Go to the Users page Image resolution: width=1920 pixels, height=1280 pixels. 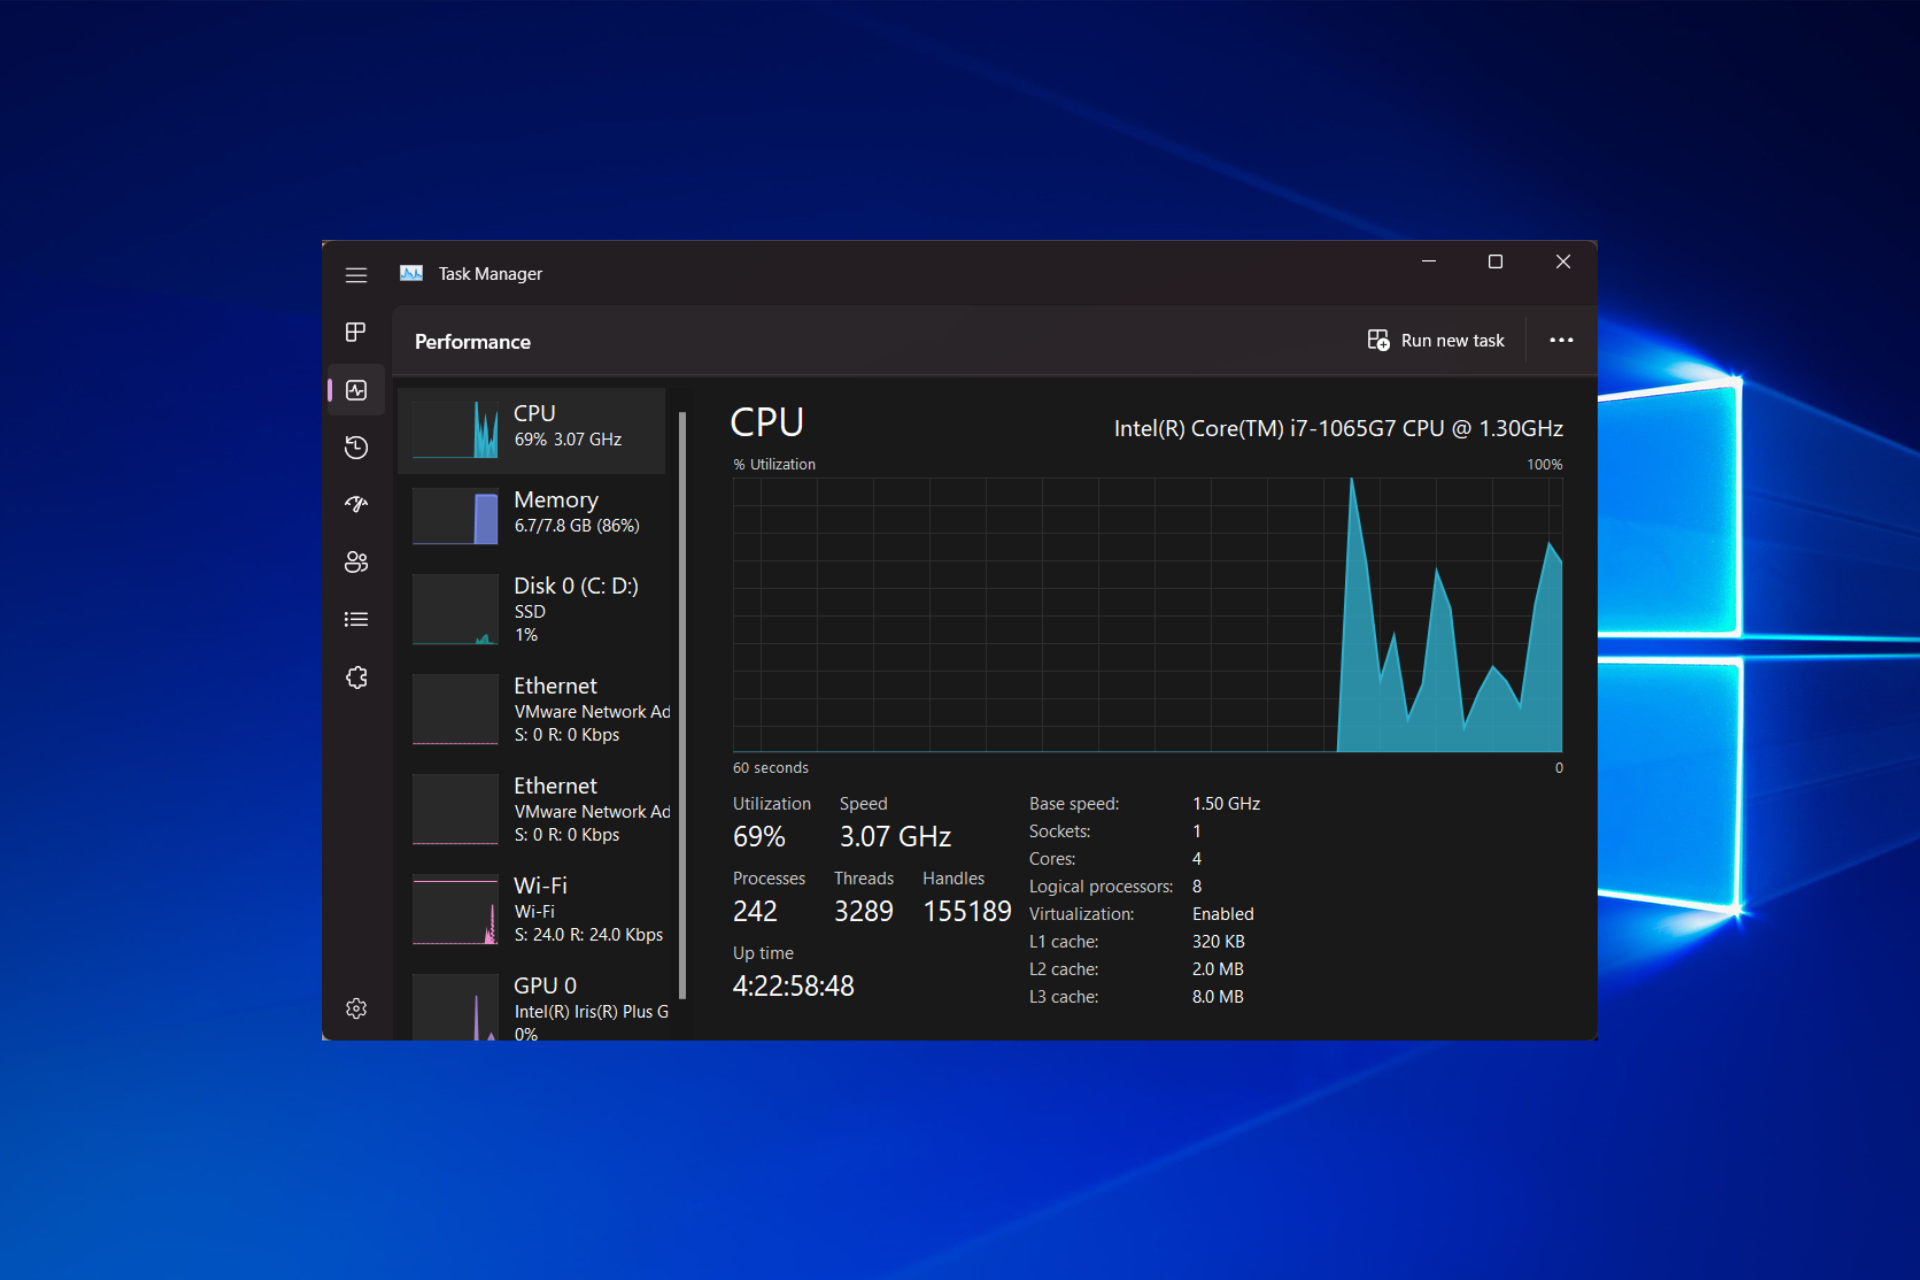[356, 562]
